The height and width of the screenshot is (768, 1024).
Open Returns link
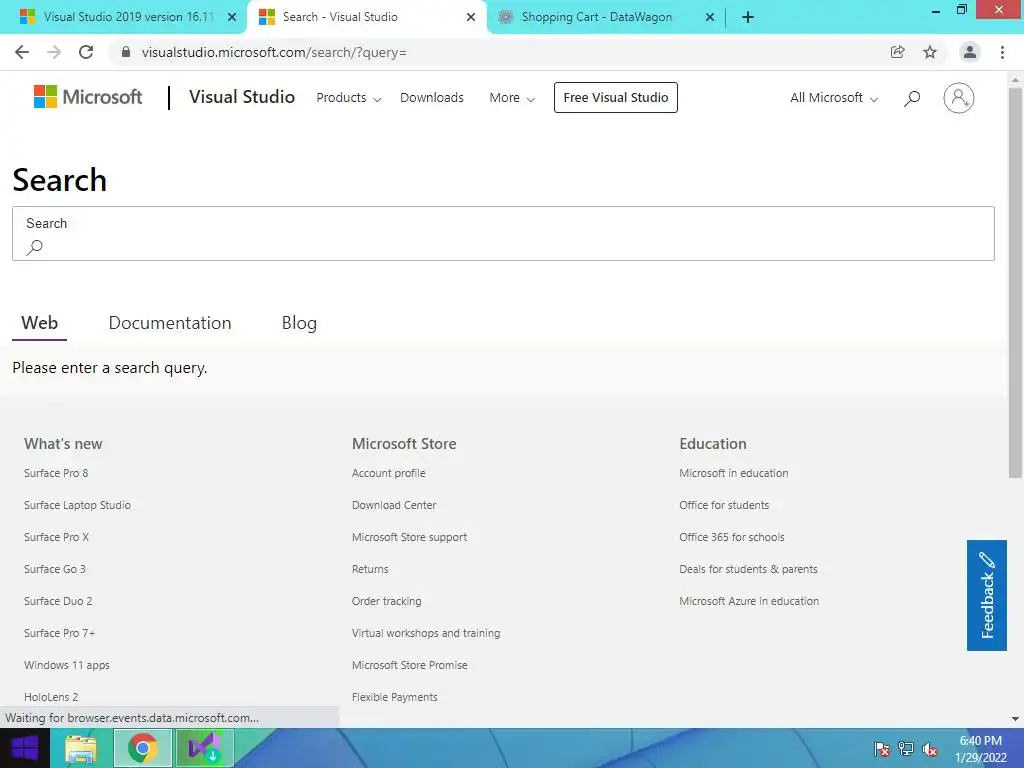coord(370,569)
